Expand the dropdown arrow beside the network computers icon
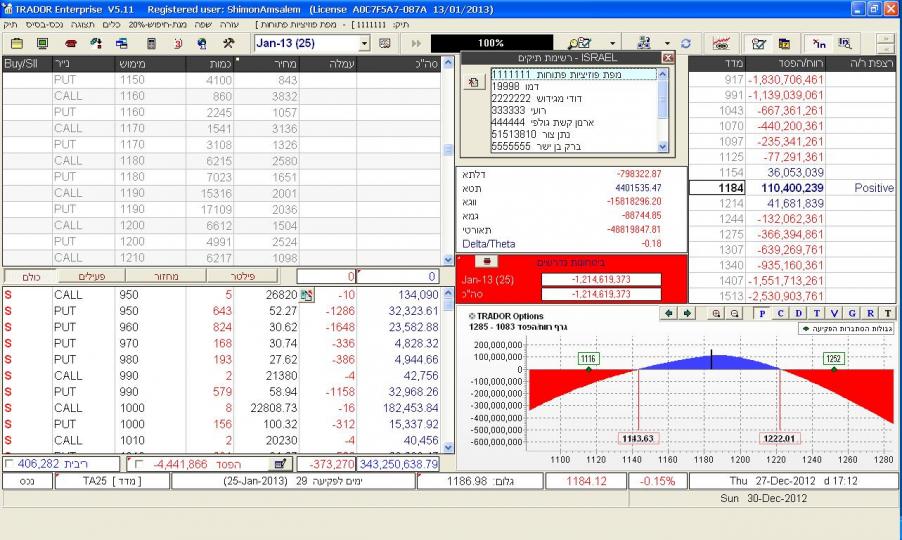902x540 pixels. pyautogui.click(x=665, y=44)
